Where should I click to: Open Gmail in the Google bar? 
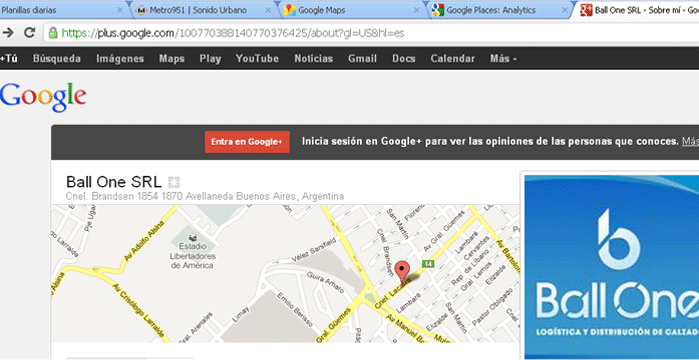click(x=362, y=59)
